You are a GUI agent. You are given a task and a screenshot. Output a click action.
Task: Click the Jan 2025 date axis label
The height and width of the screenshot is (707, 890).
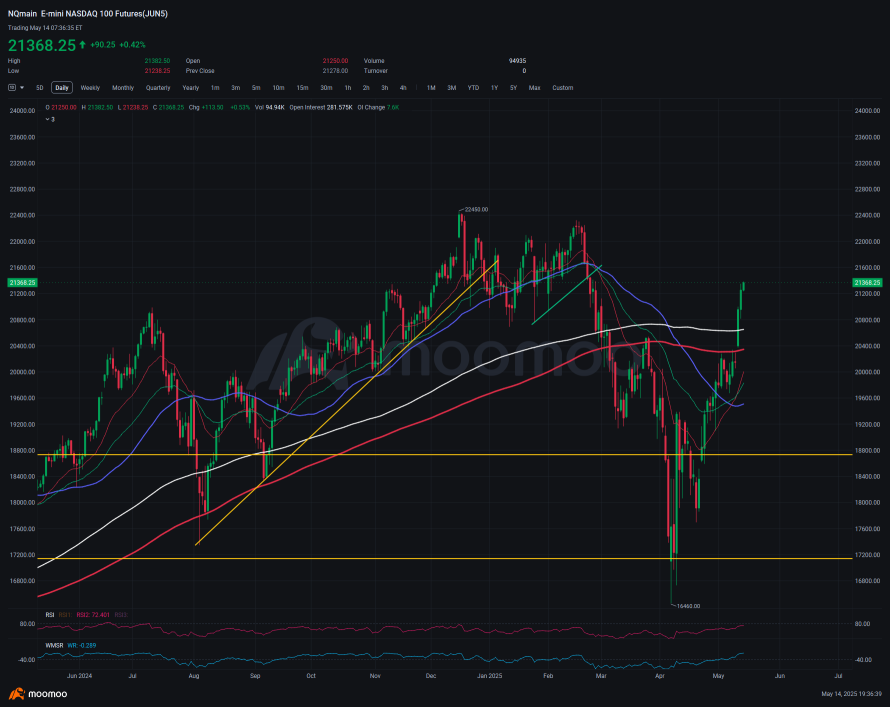[489, 676]
